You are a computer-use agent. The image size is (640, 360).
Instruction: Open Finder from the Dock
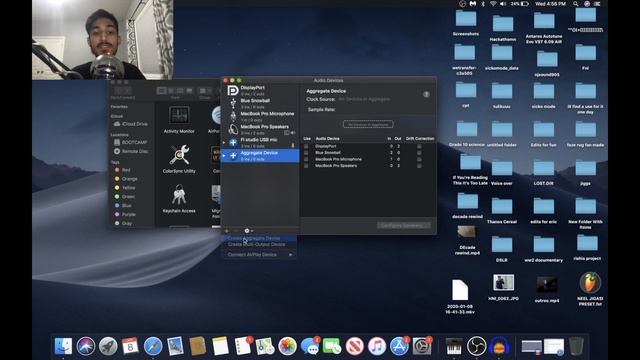tap(63, 346)
